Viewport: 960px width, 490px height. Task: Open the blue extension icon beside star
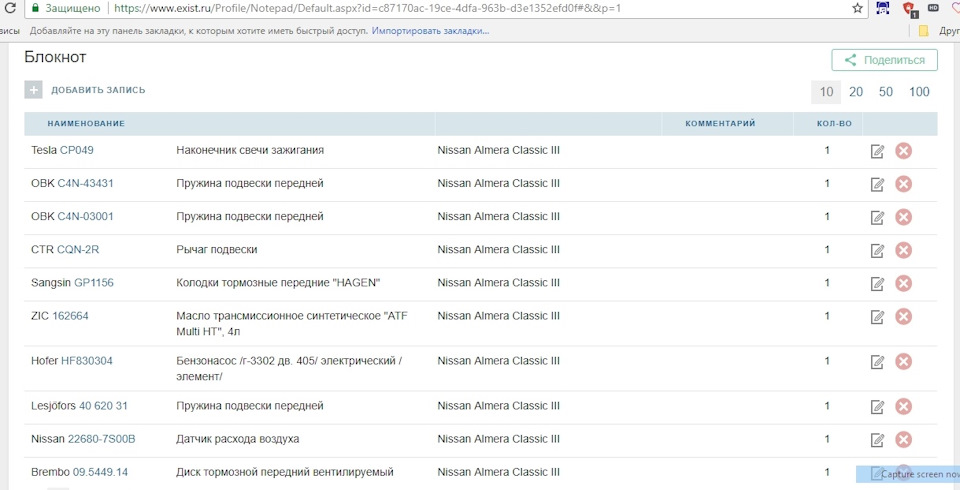[883, 8]
